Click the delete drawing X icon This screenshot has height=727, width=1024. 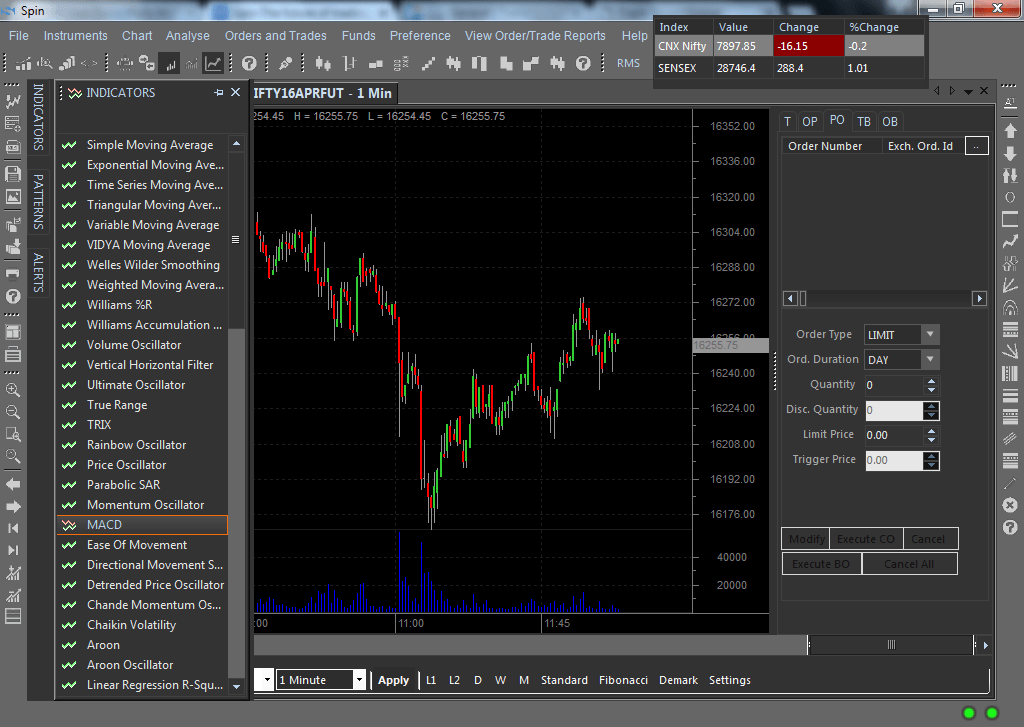pos(1010,505)
